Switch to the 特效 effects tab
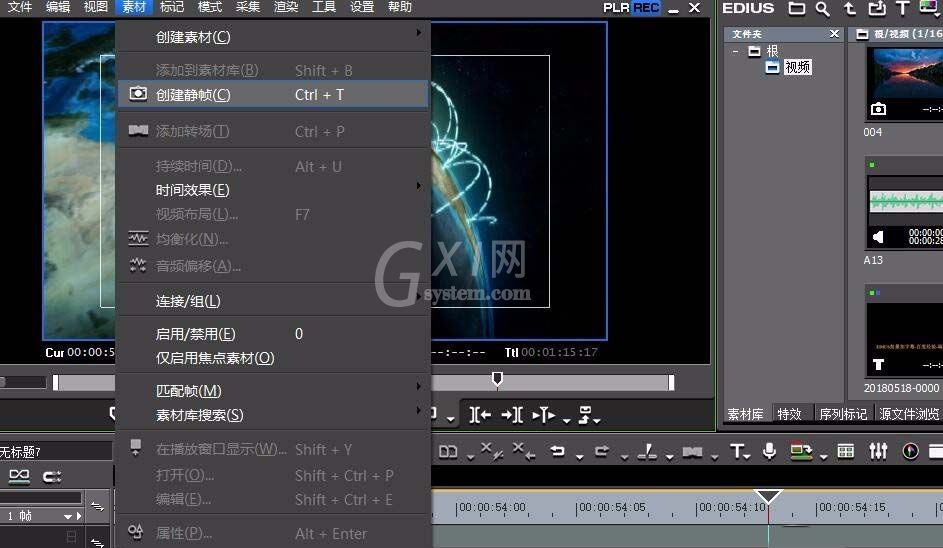Viewport: 943px width, 548px height. [x=789, y=414]
